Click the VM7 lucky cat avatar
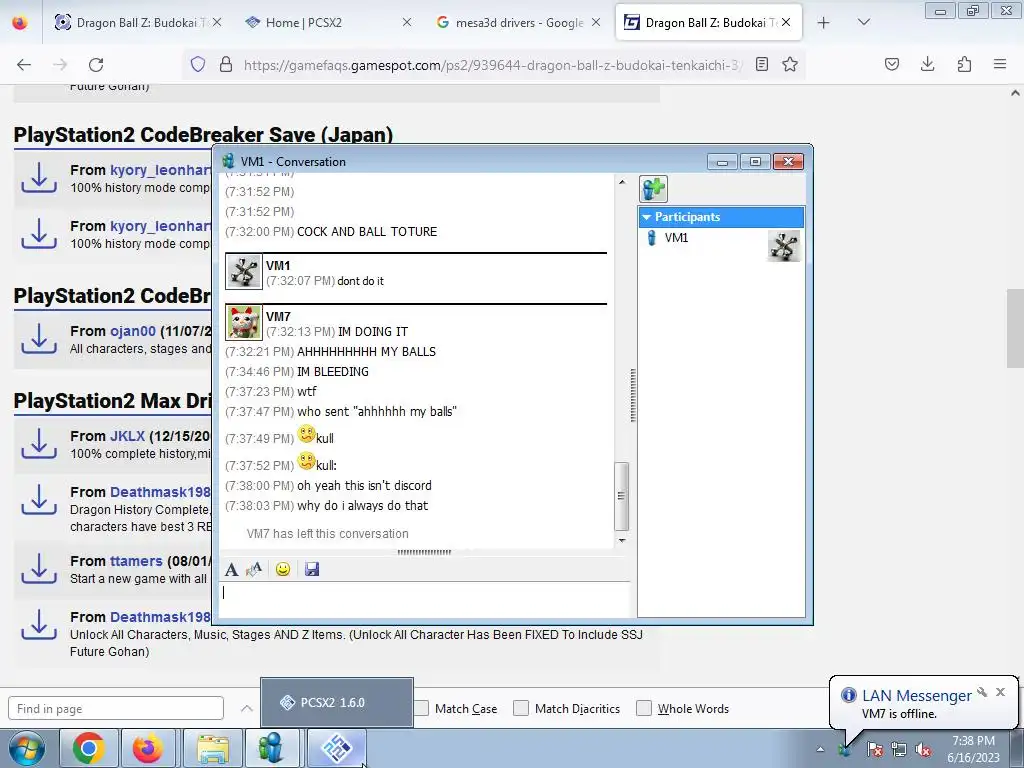 (x=244, y=322)
